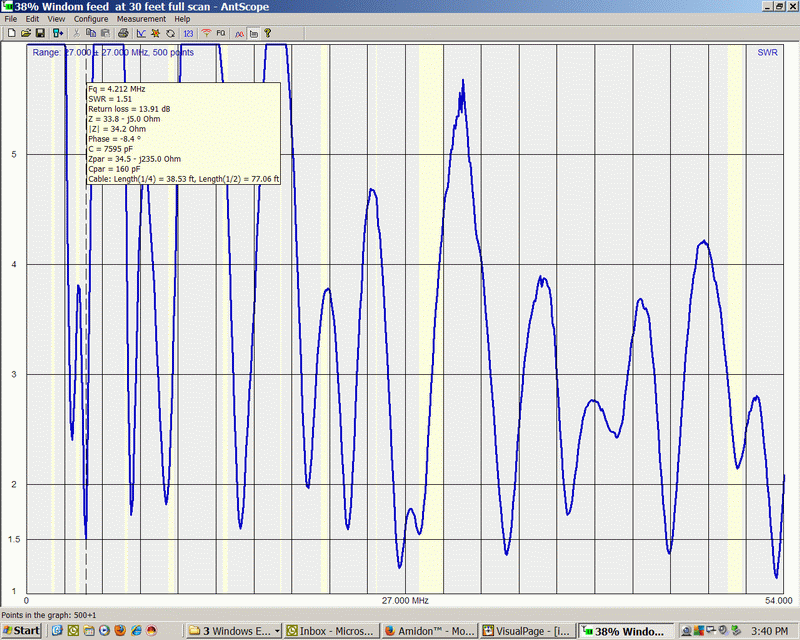Click the 'Cpar = 160 pF' readout line

[114, 169]
